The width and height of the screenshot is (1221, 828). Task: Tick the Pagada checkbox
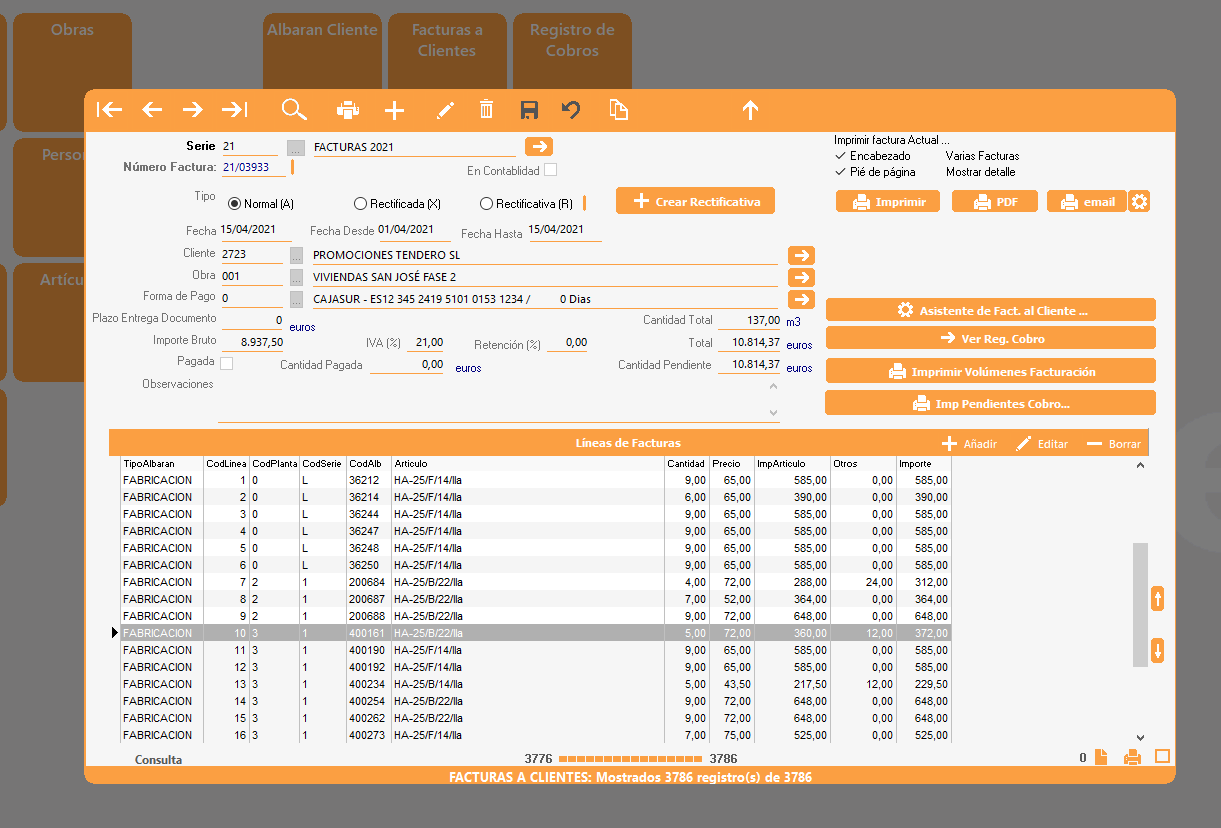(x=226, y=363)
